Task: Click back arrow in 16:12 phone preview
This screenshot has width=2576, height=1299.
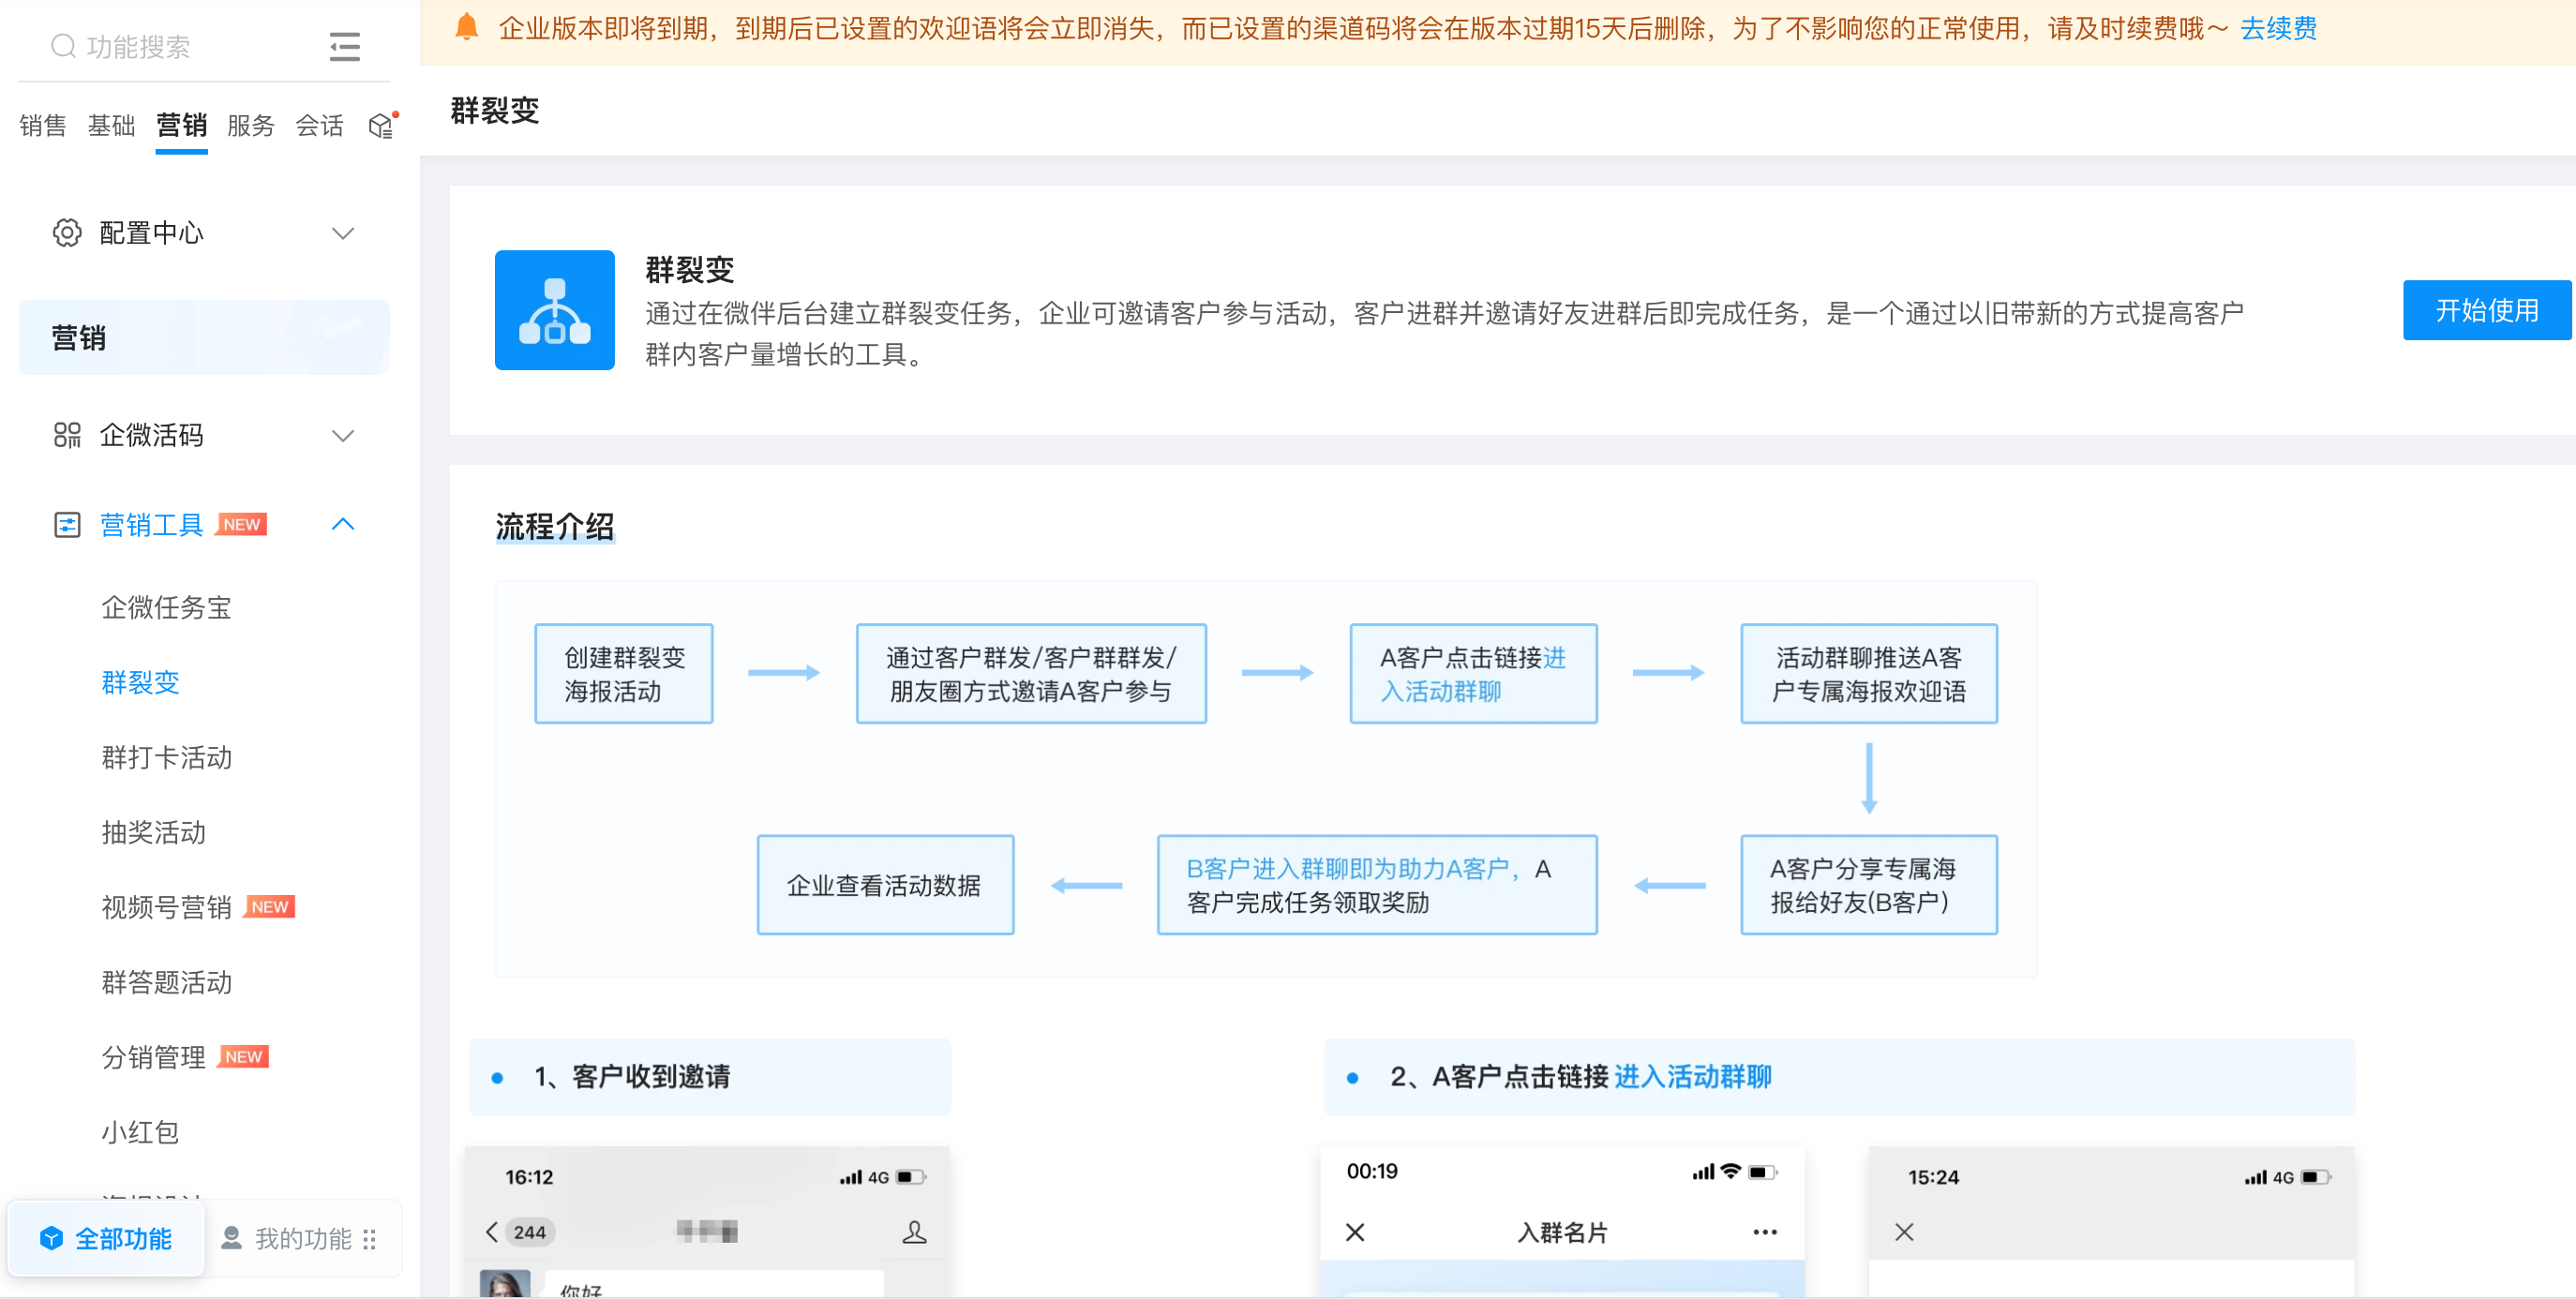Action: [x=491, y=1231]
